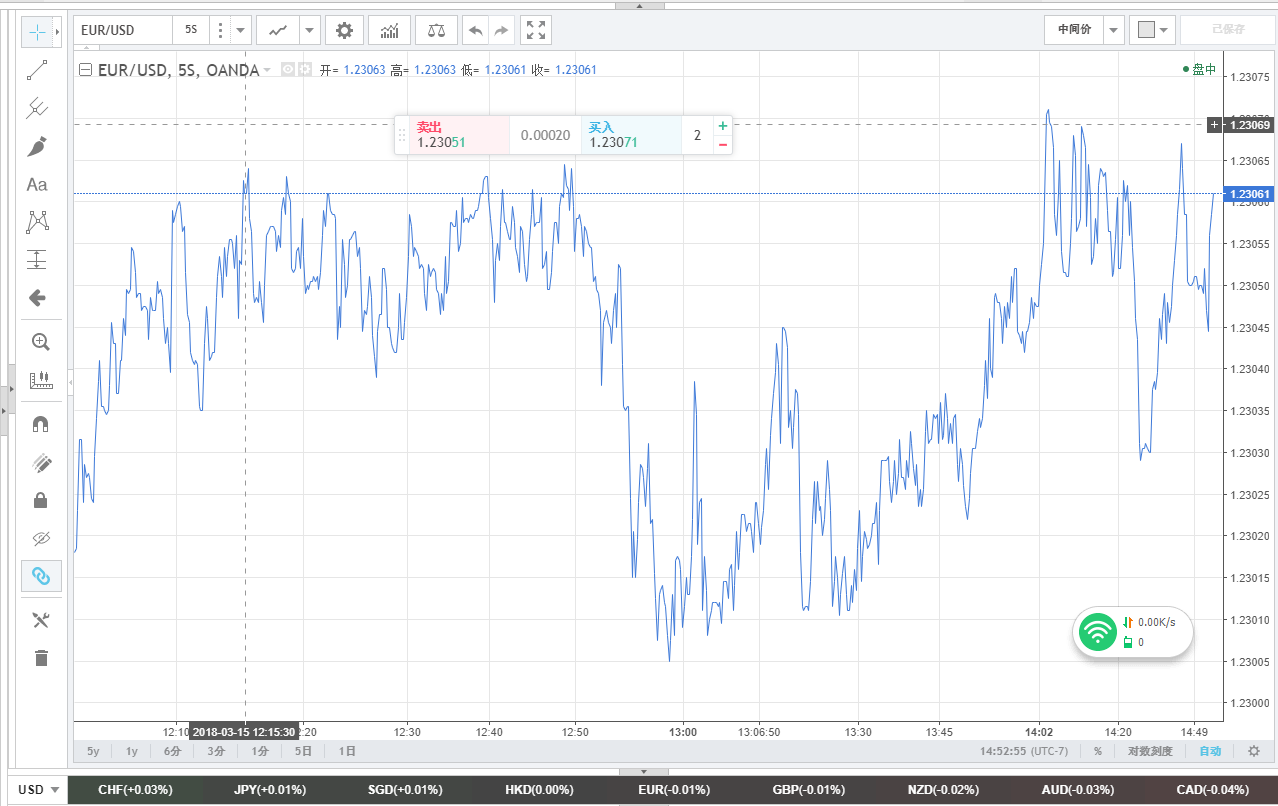
Task: Click the trash icon to remove drawings
Action: [x=41, y=658]
